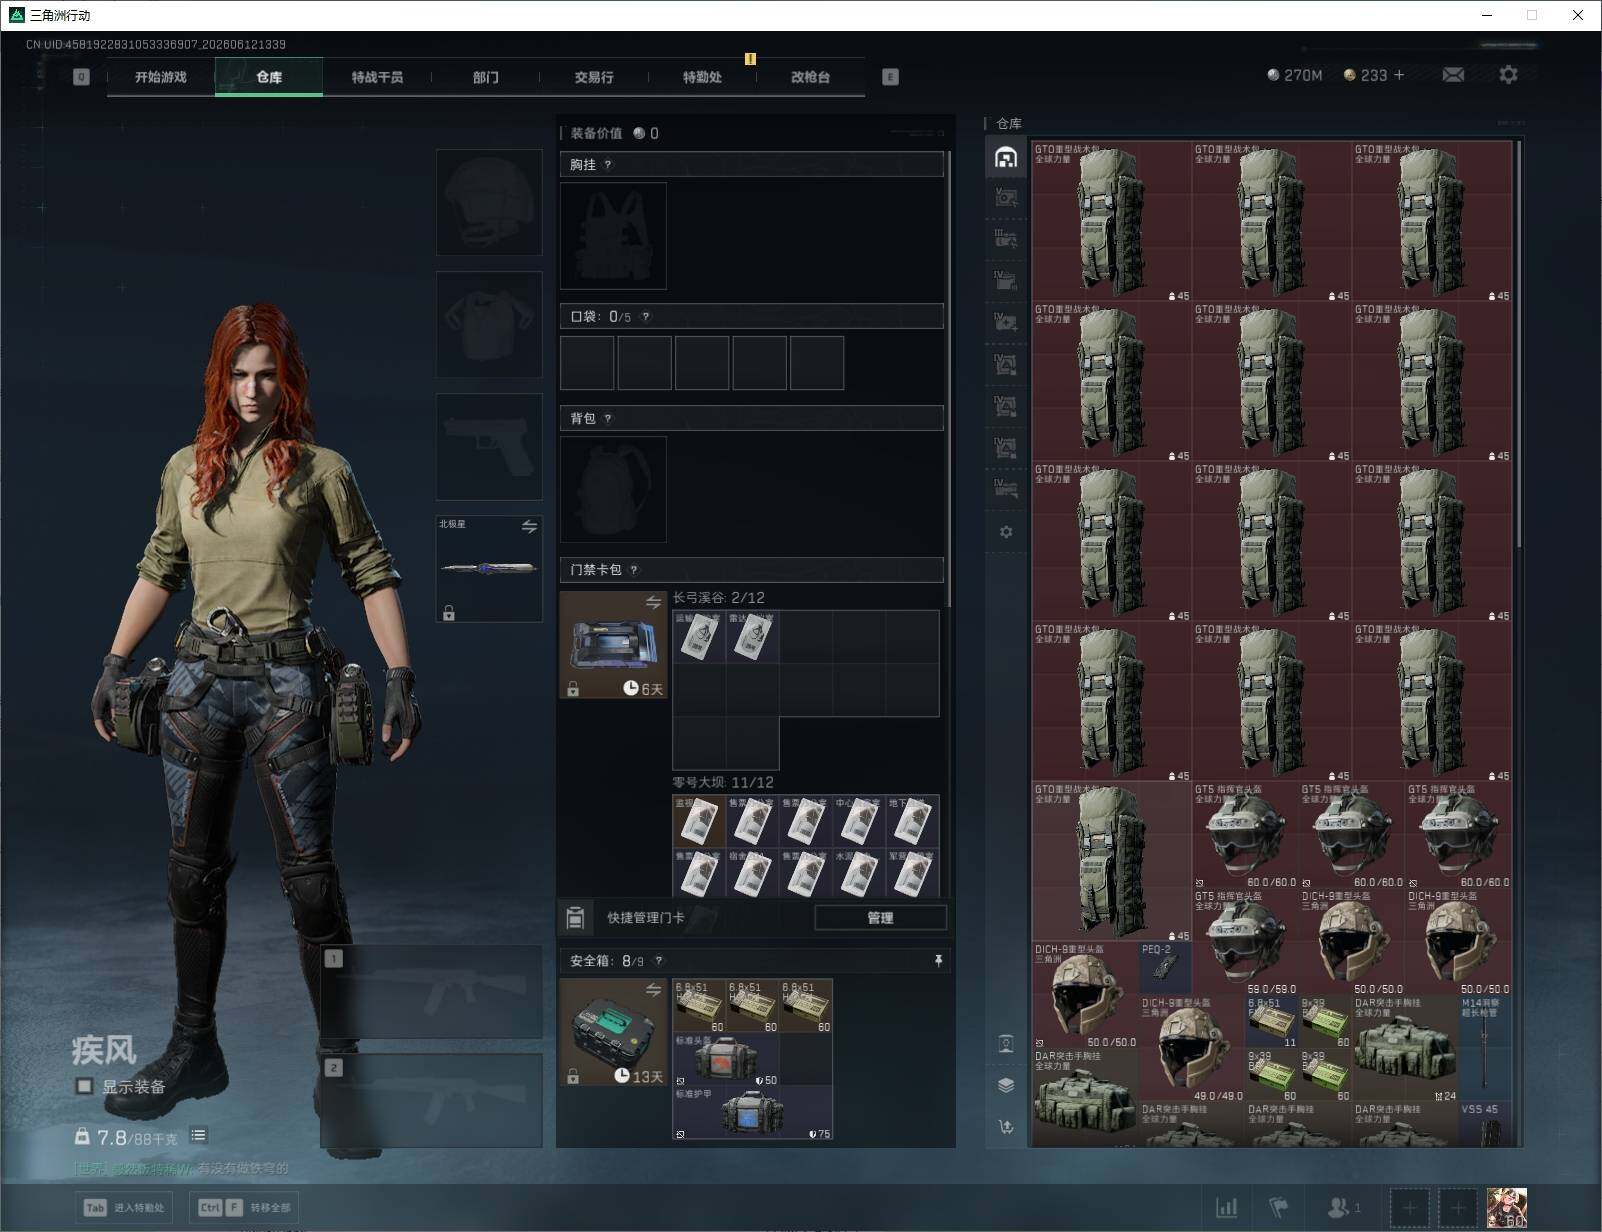
Task: Click the 长弓溪谷: 2/12 label
Action: tap(718, 598)
